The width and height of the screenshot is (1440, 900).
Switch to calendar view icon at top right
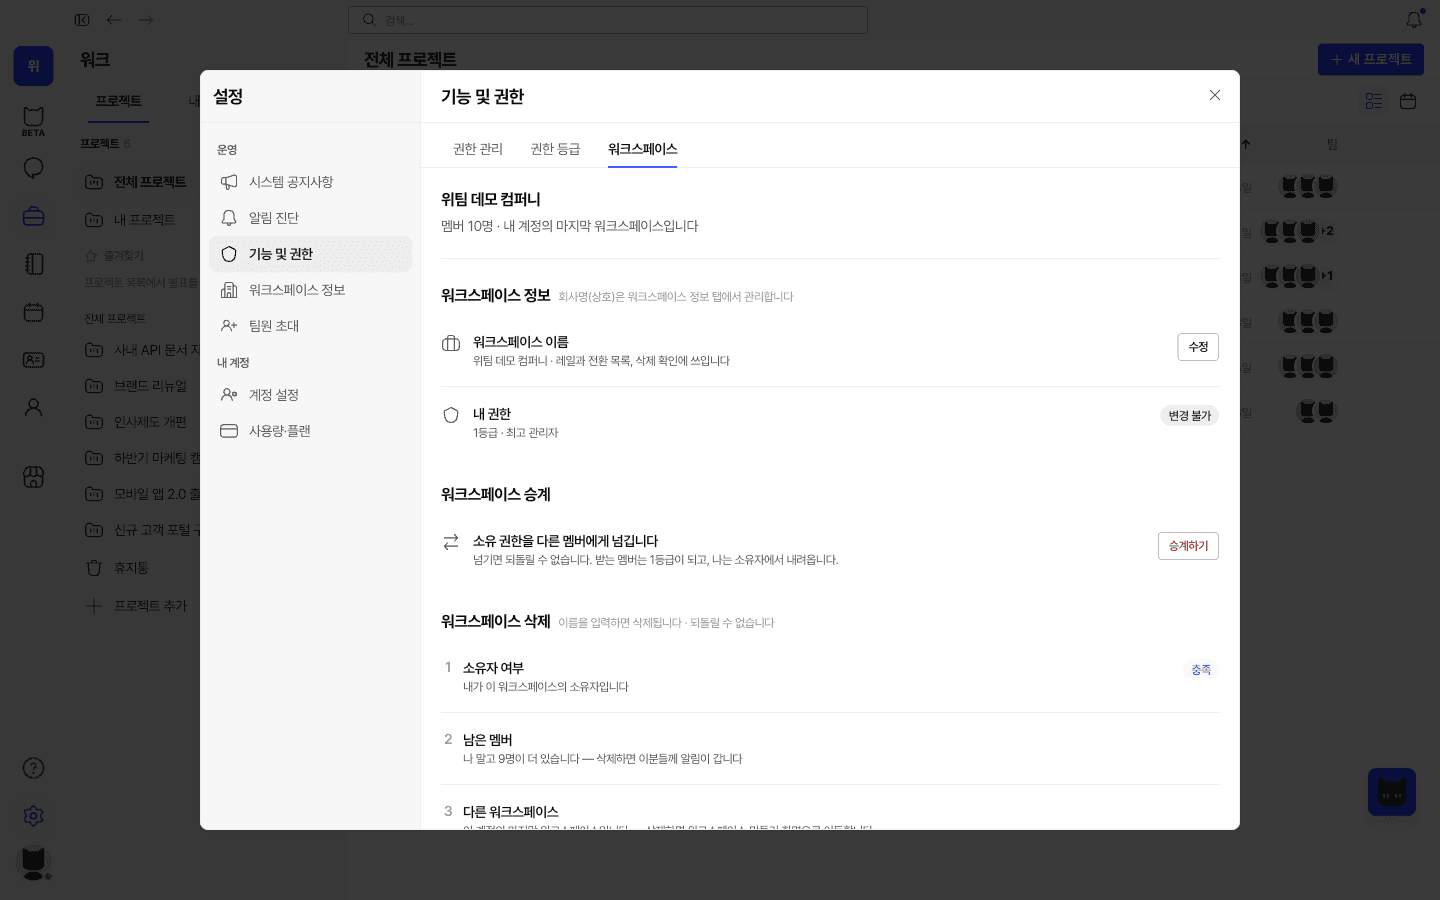click(x=1408, y=101)
